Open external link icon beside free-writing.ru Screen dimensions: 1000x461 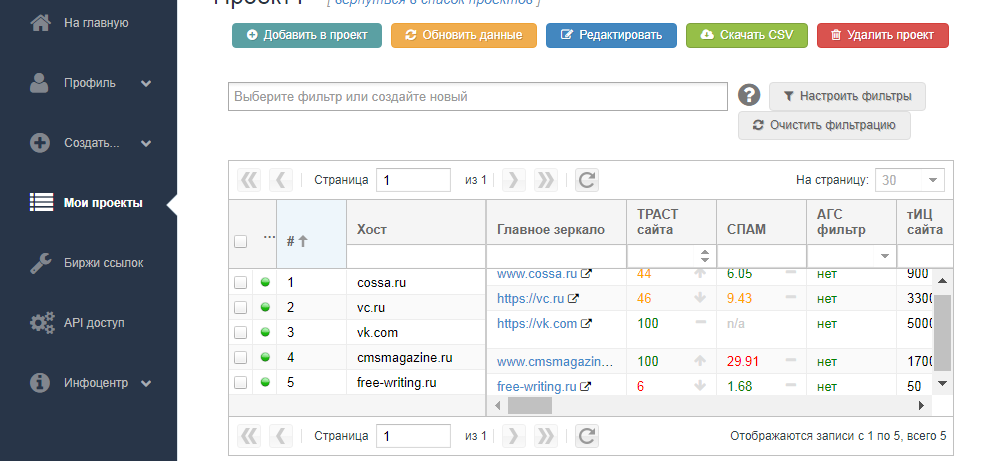pos(585,386)
